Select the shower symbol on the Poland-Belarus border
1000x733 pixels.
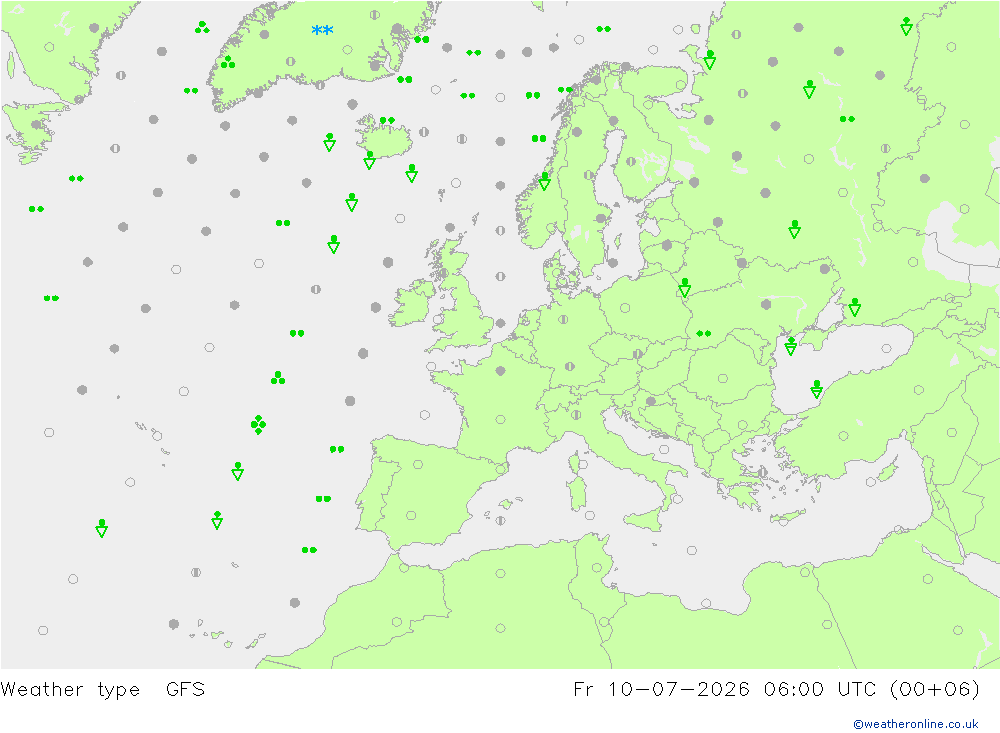point(684,287)
